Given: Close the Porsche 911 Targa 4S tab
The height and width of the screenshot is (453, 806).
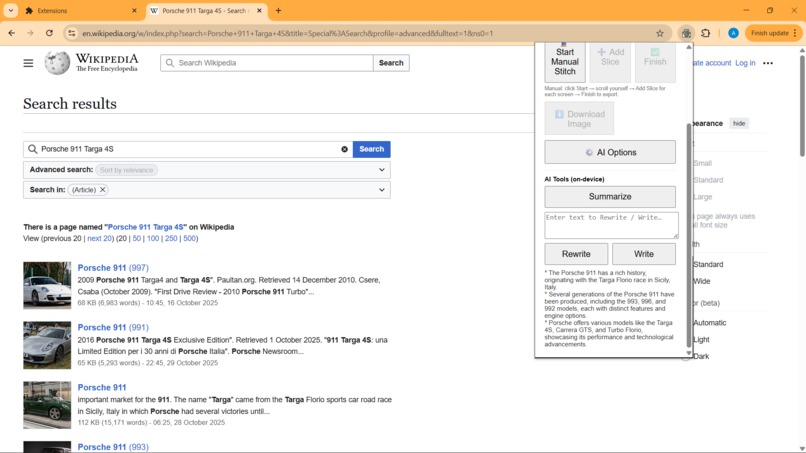Looking at the screenshot, I should point(260,10).
